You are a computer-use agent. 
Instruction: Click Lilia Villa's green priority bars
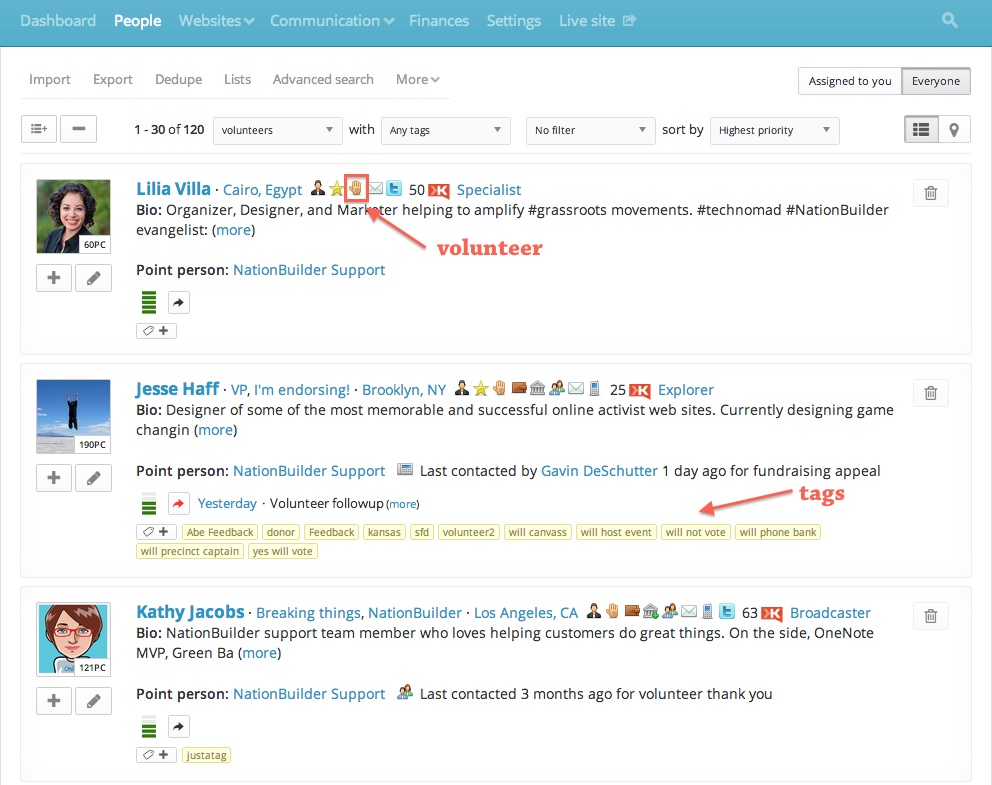[x=149, y=302]
